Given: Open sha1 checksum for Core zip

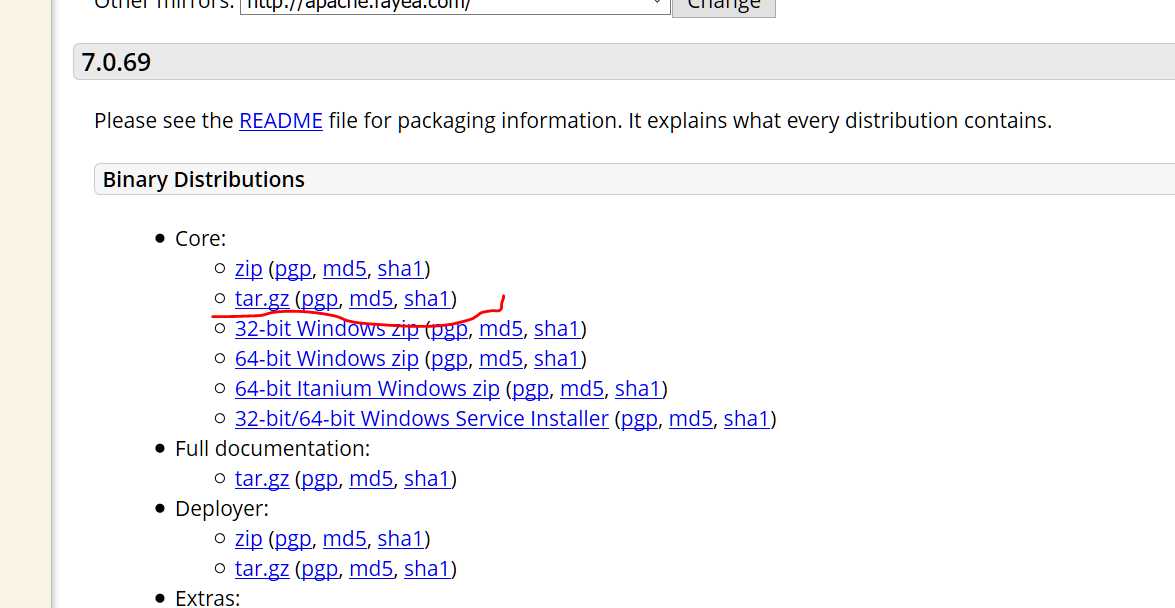Looking at the screenshot, I should pyautogui.click(x=401, y=268).
